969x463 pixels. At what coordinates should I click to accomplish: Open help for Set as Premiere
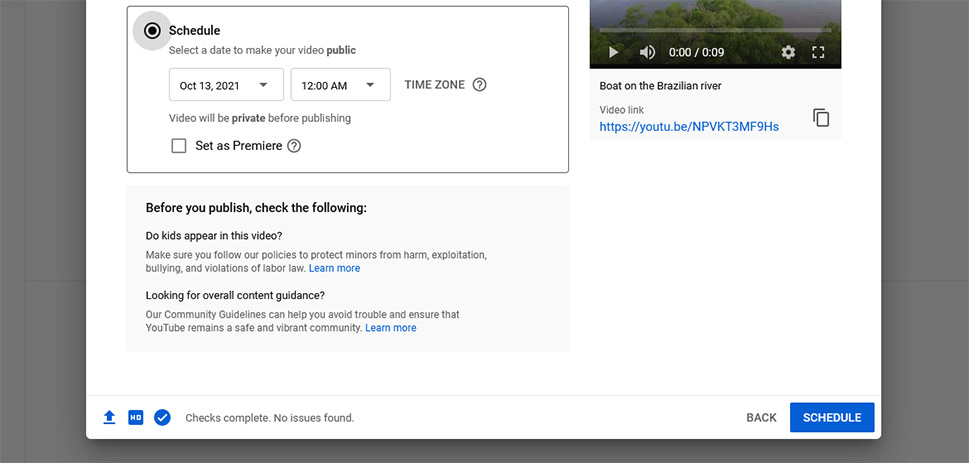(x=294, y=146)
